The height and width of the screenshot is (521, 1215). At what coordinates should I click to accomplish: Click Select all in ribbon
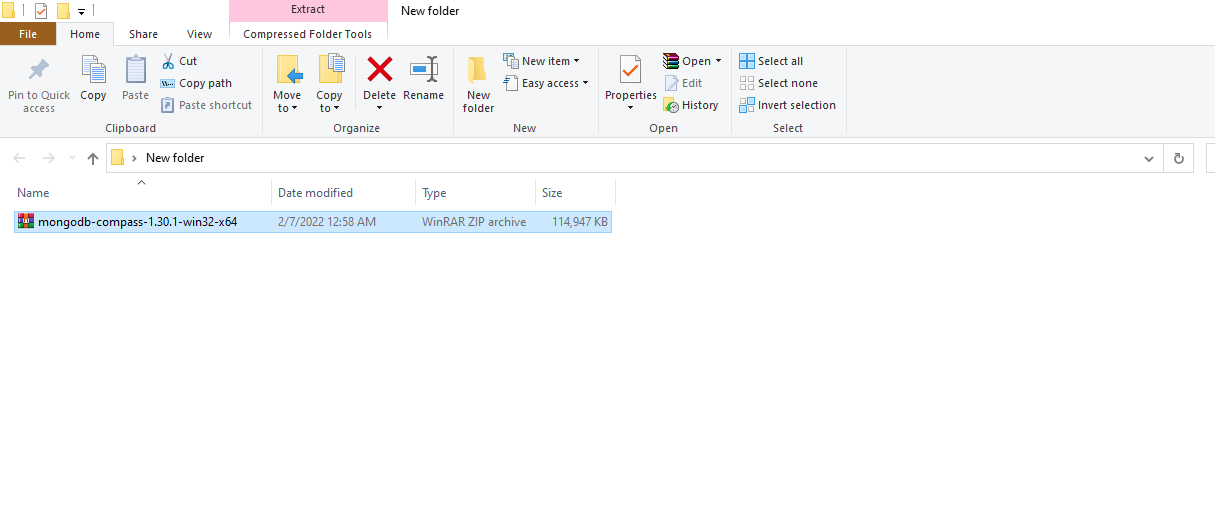coord(771,61)
